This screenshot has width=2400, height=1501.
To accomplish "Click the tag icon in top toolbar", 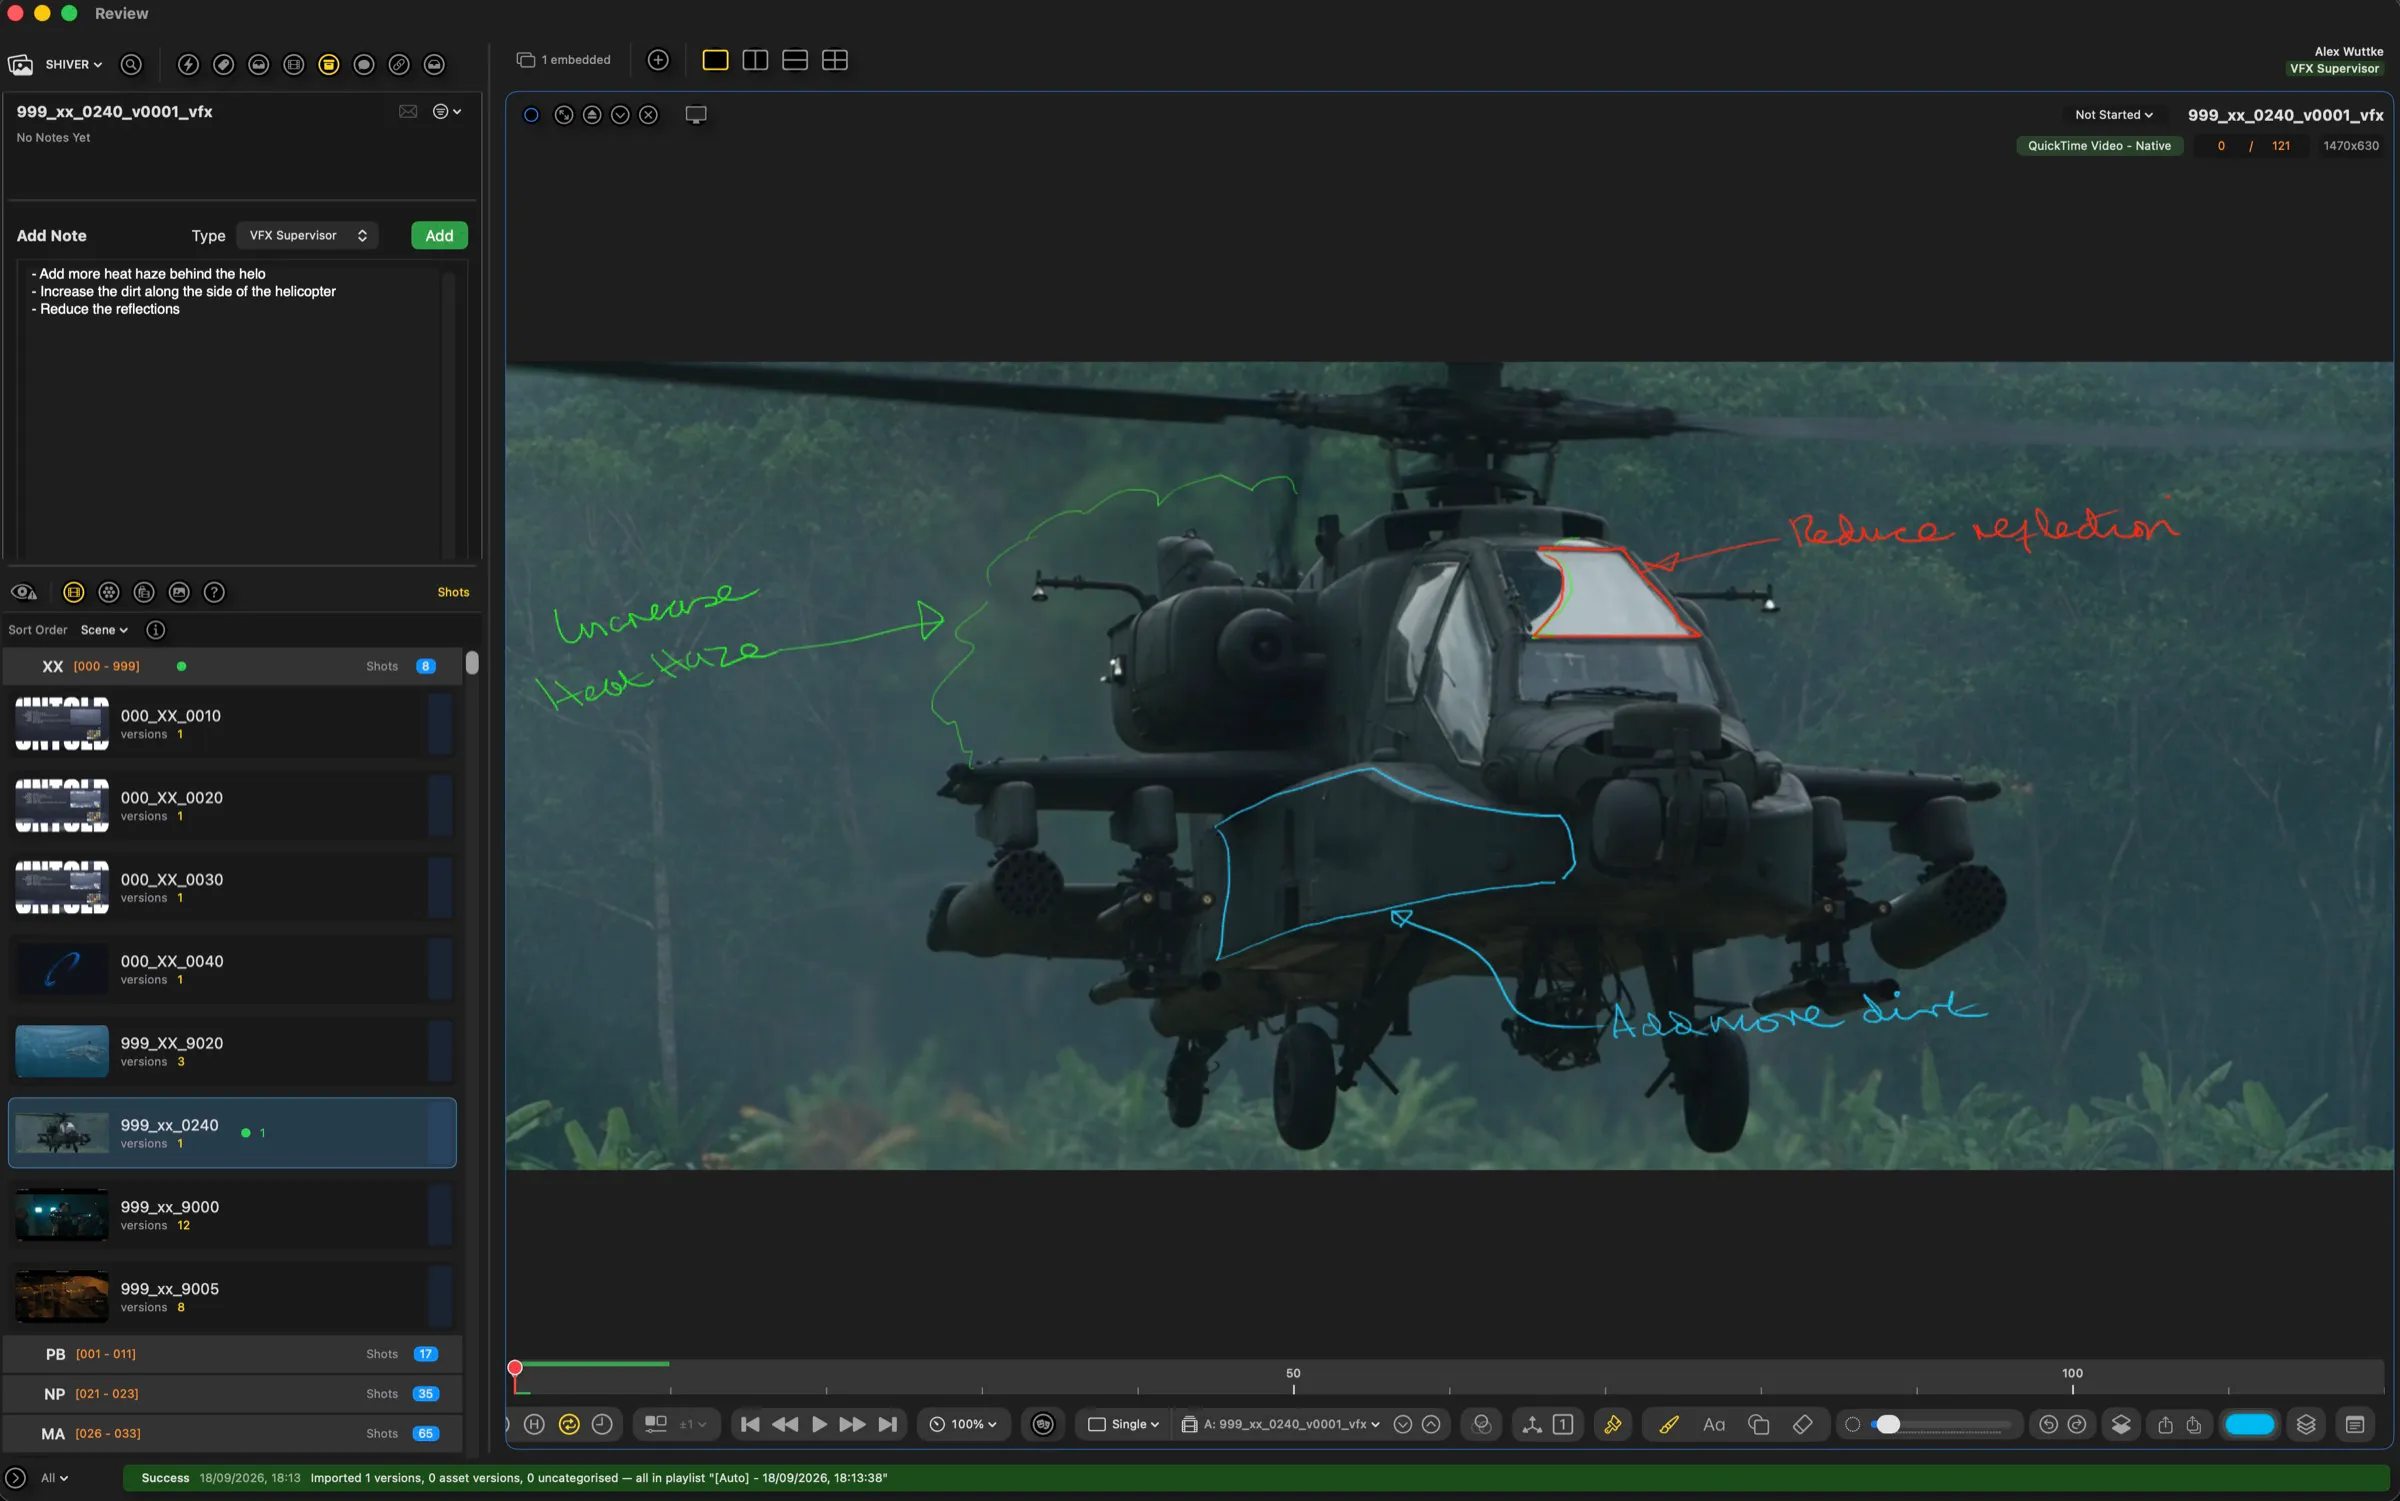I will [224, 64].
